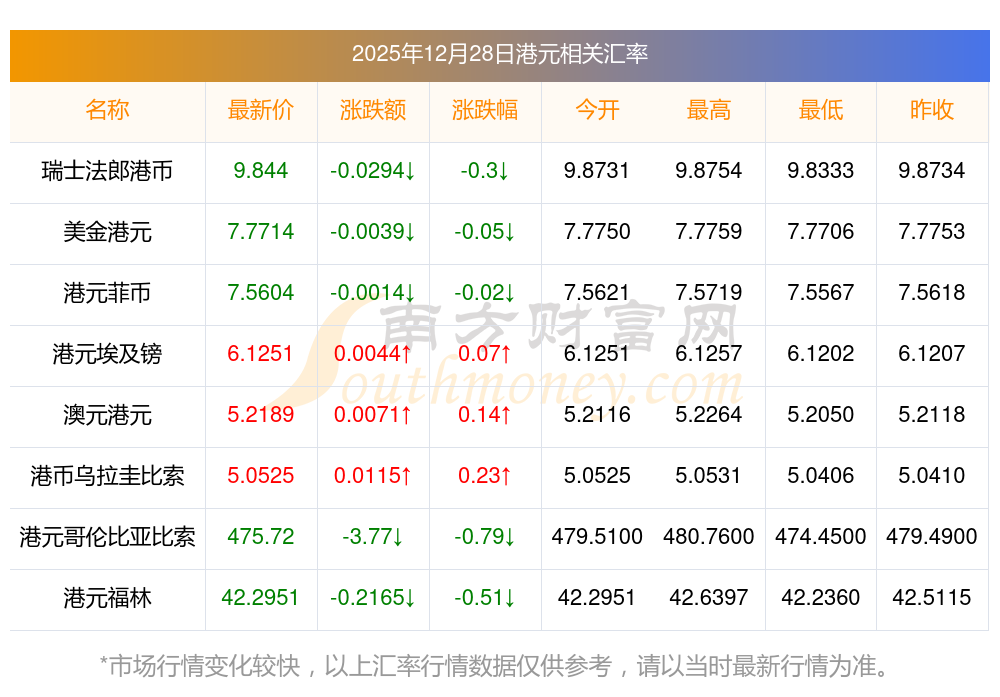
Task: Click latest price 7.5604
Action: tap(260, 293)
